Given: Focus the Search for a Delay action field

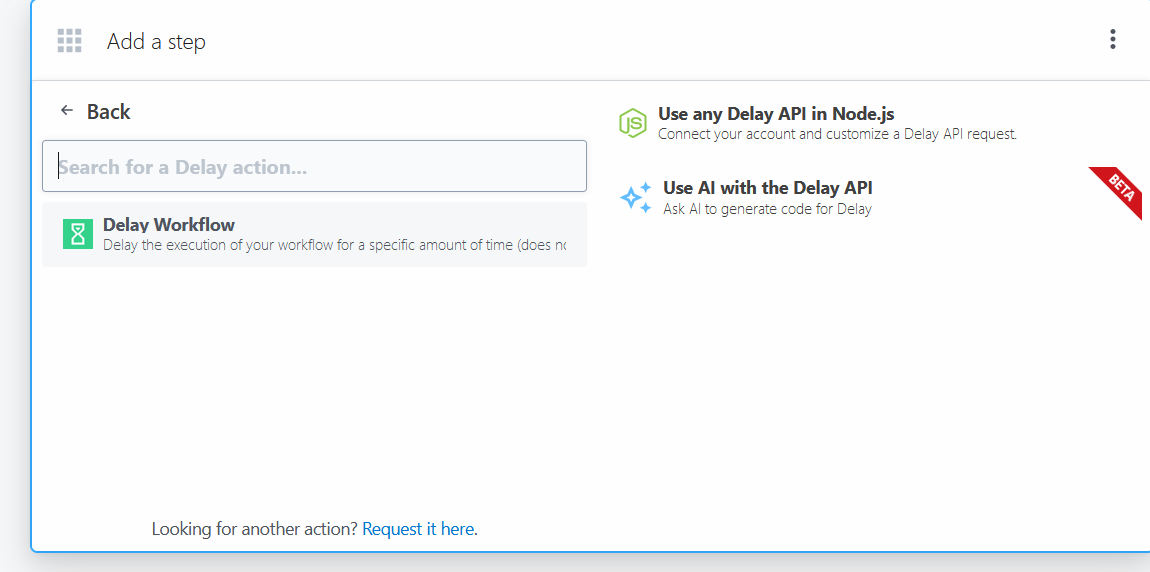Looking at the screenshot, I should pos(314,166).
